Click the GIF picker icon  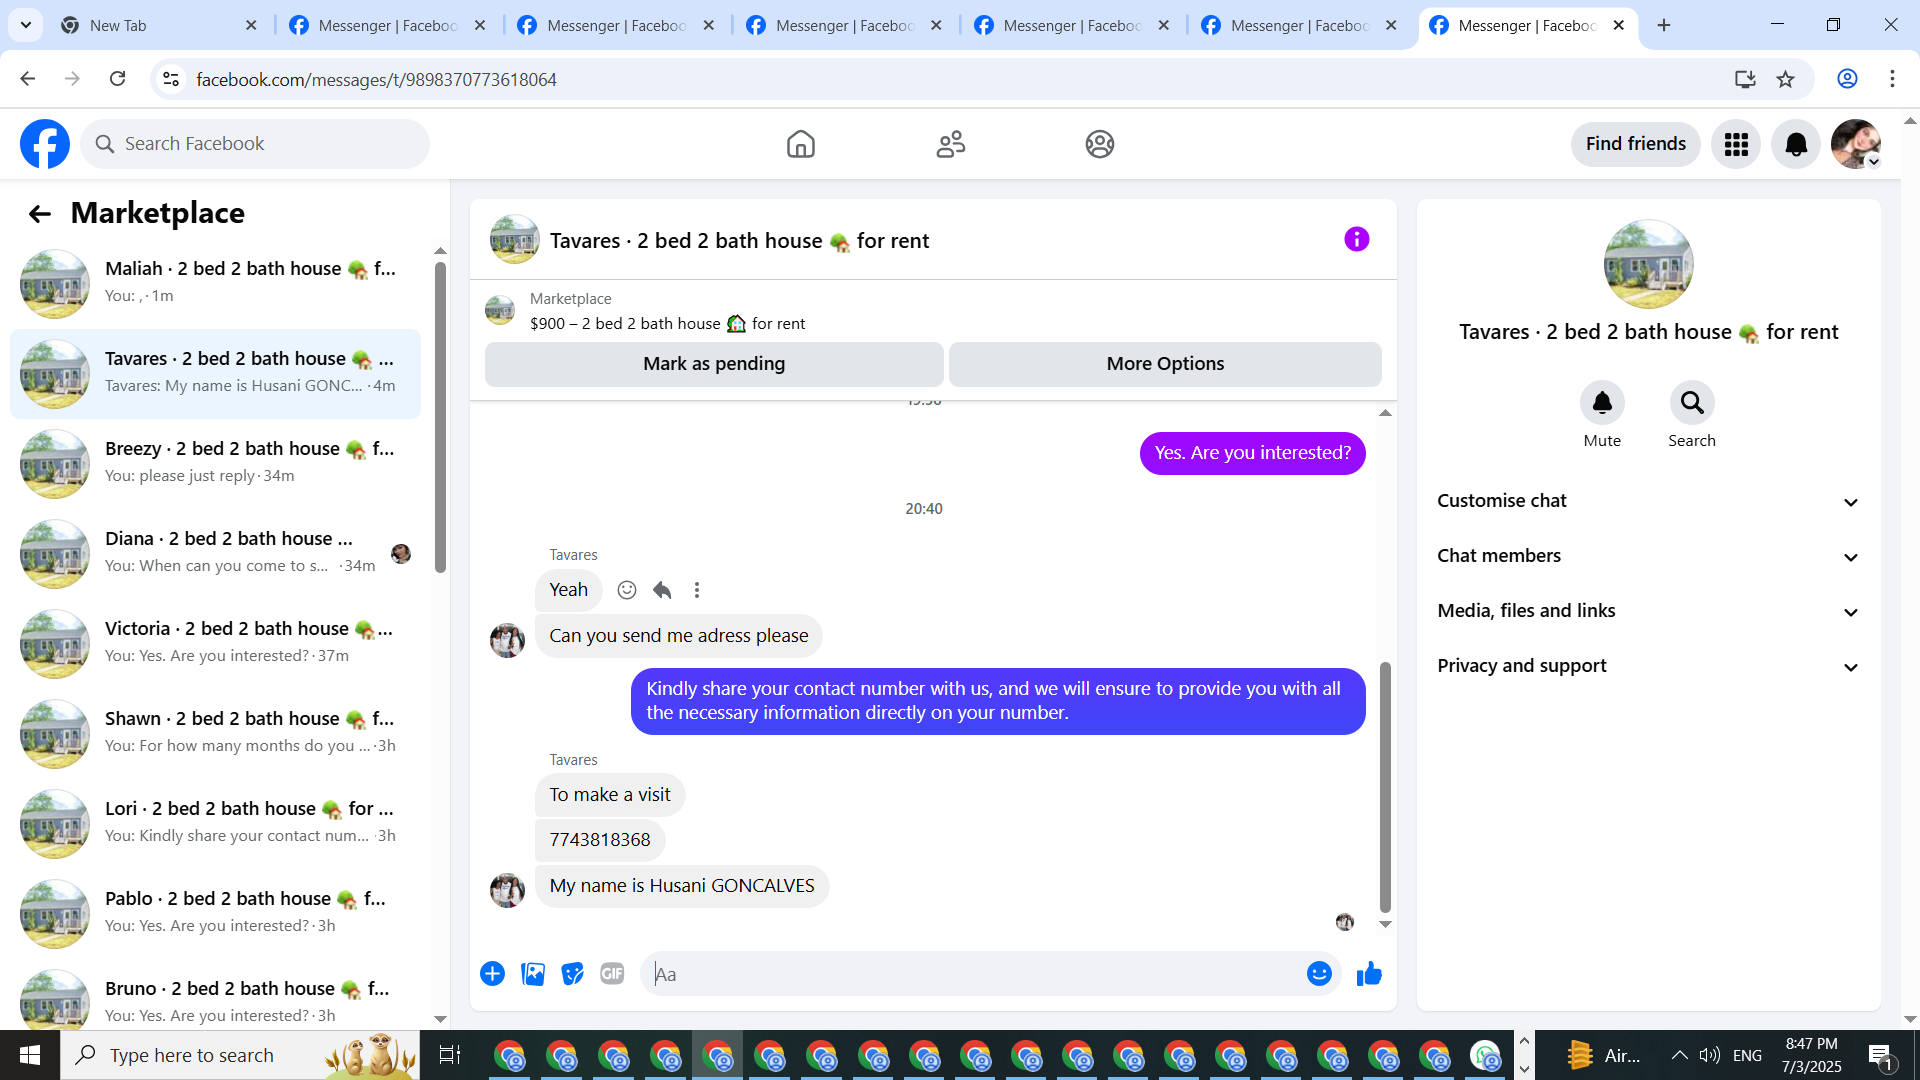(x=612, y=974)
